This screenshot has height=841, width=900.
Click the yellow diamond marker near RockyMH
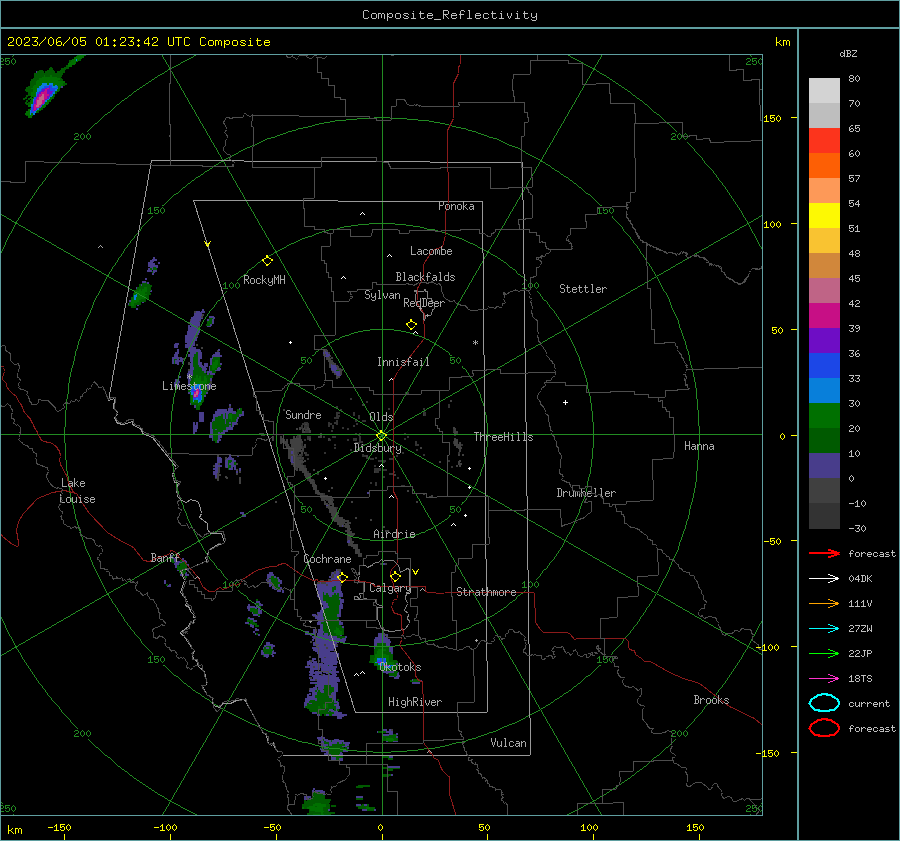[267, 261]
